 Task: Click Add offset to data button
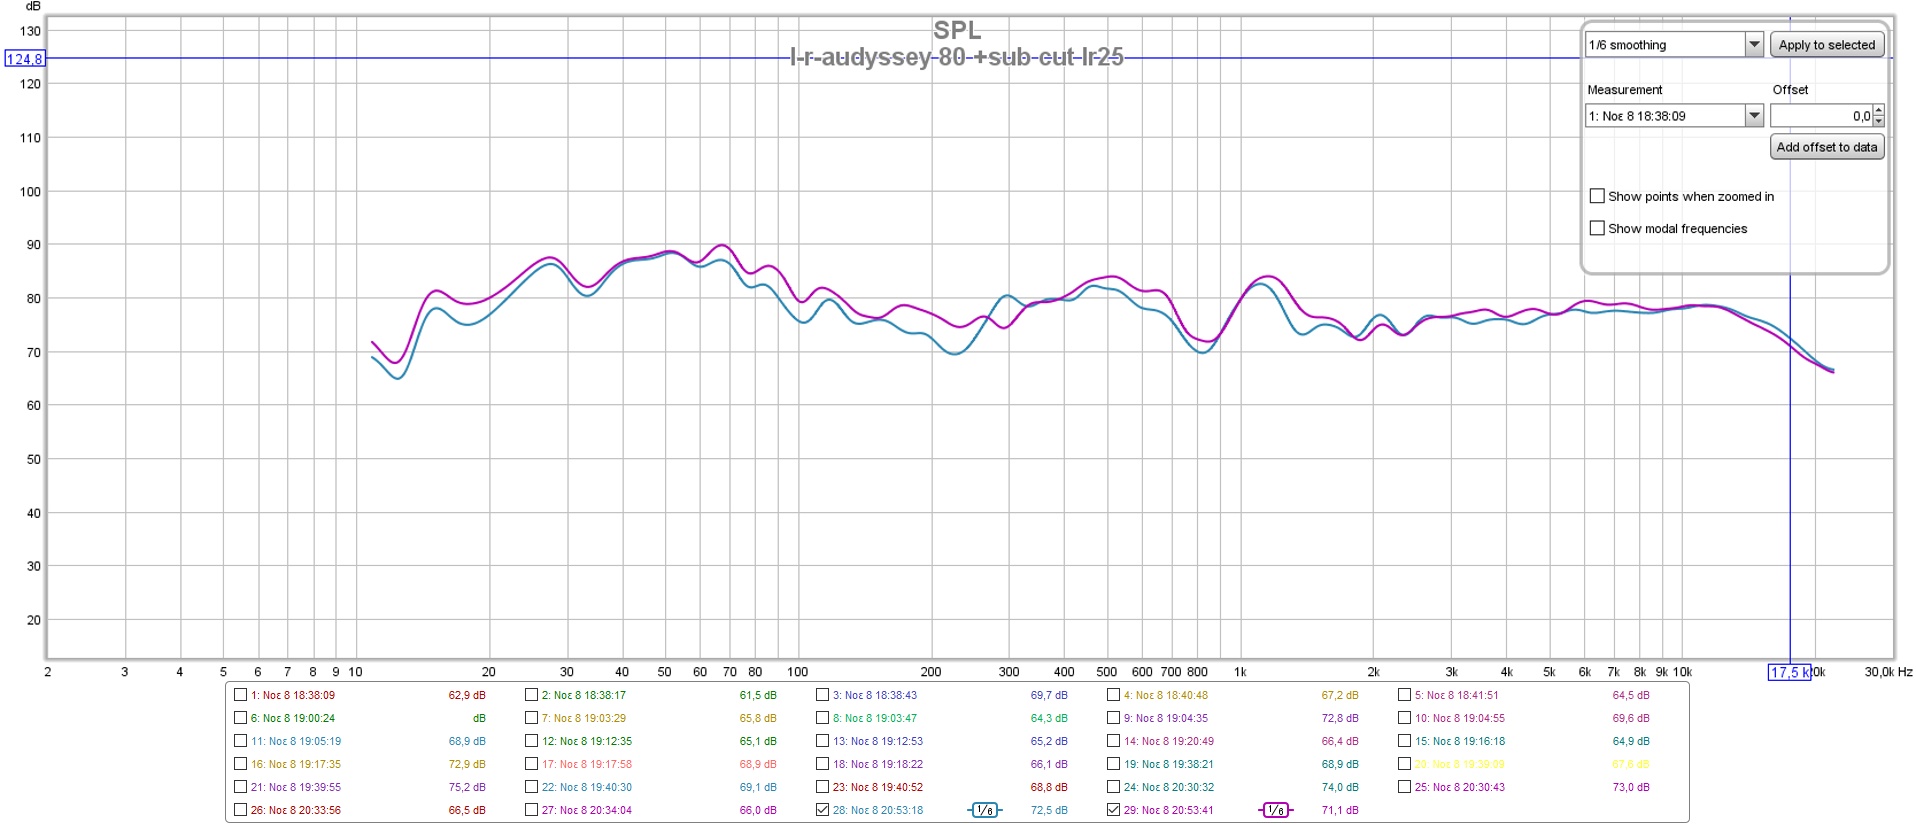1826,147
